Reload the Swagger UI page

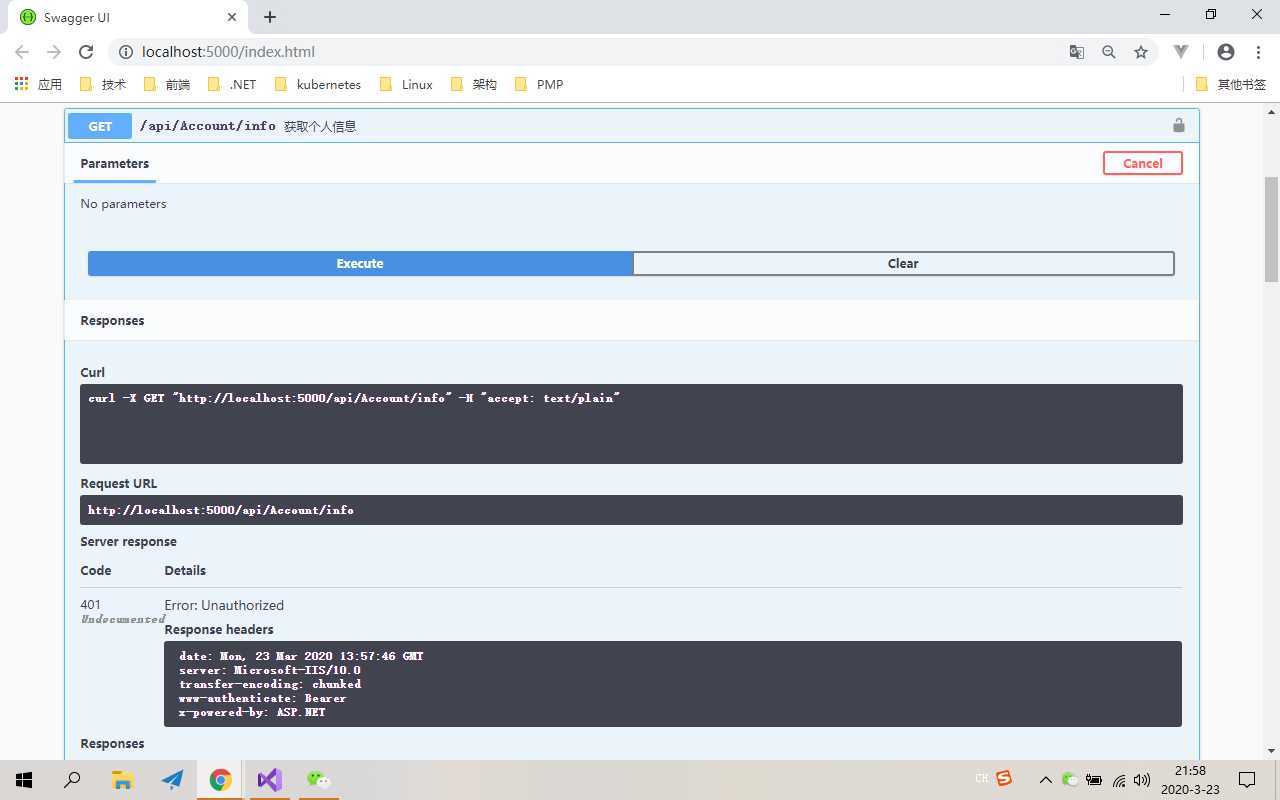point(86,52)
